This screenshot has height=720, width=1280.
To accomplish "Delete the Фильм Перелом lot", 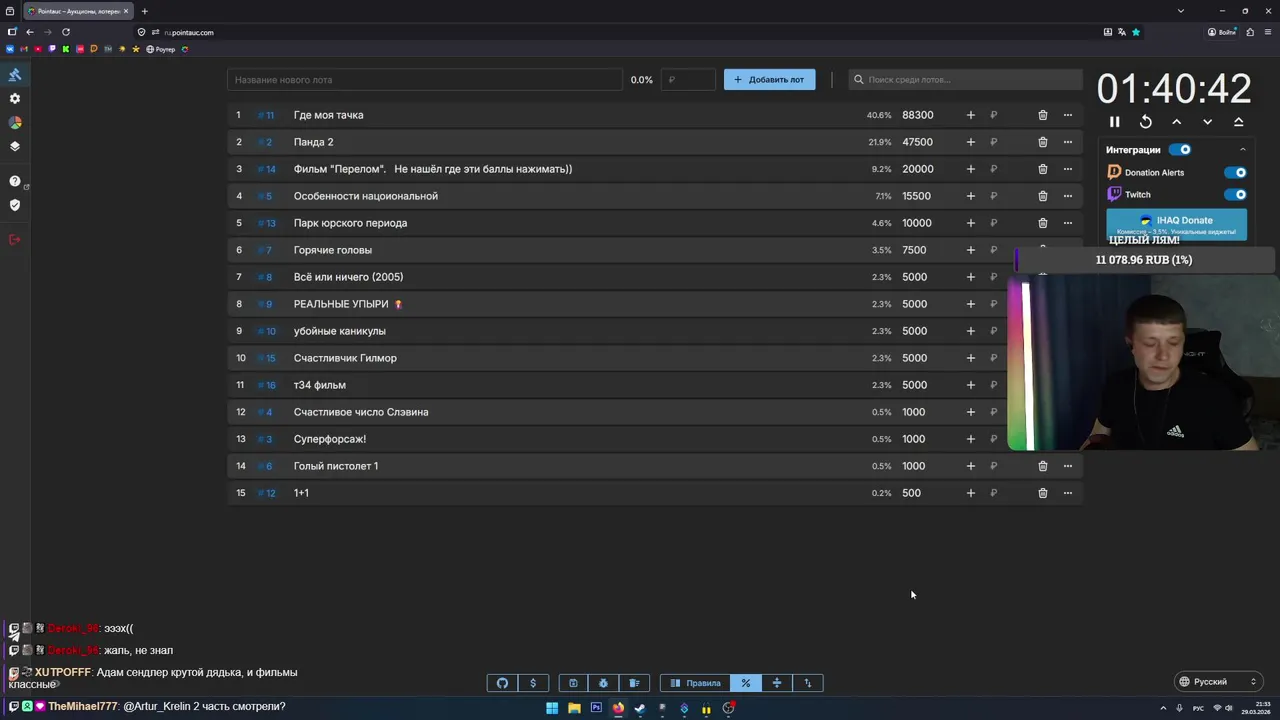I will click(x=1043, y=169).
